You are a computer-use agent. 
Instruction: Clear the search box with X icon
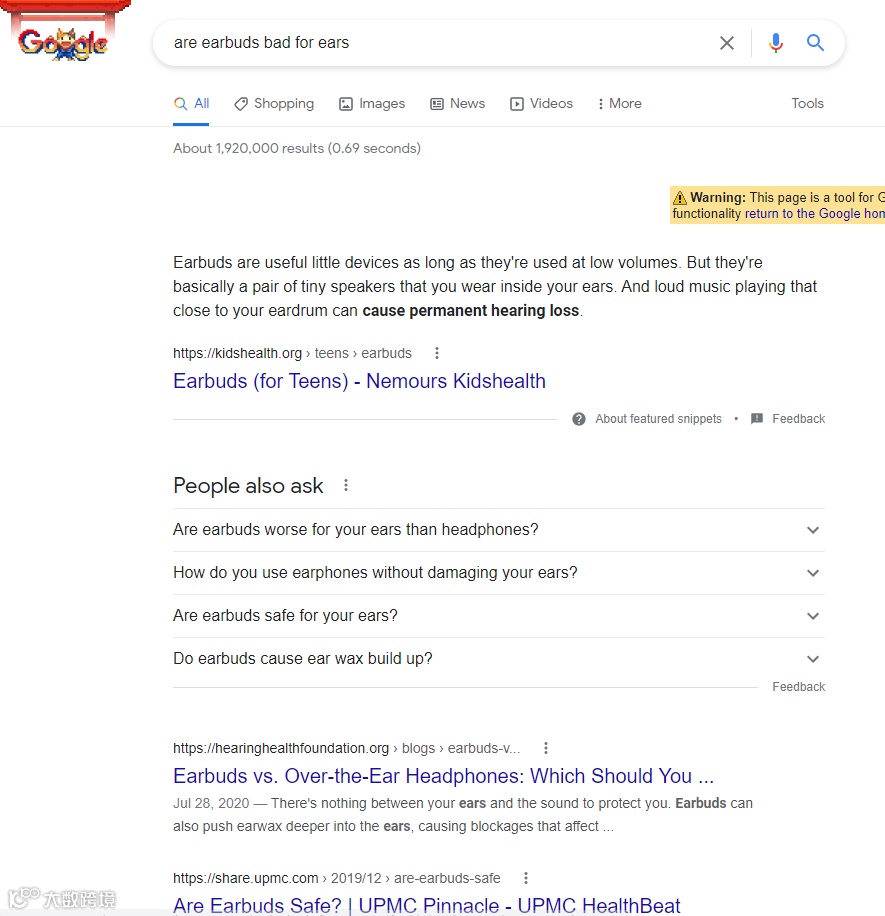(x=727, y=43)
